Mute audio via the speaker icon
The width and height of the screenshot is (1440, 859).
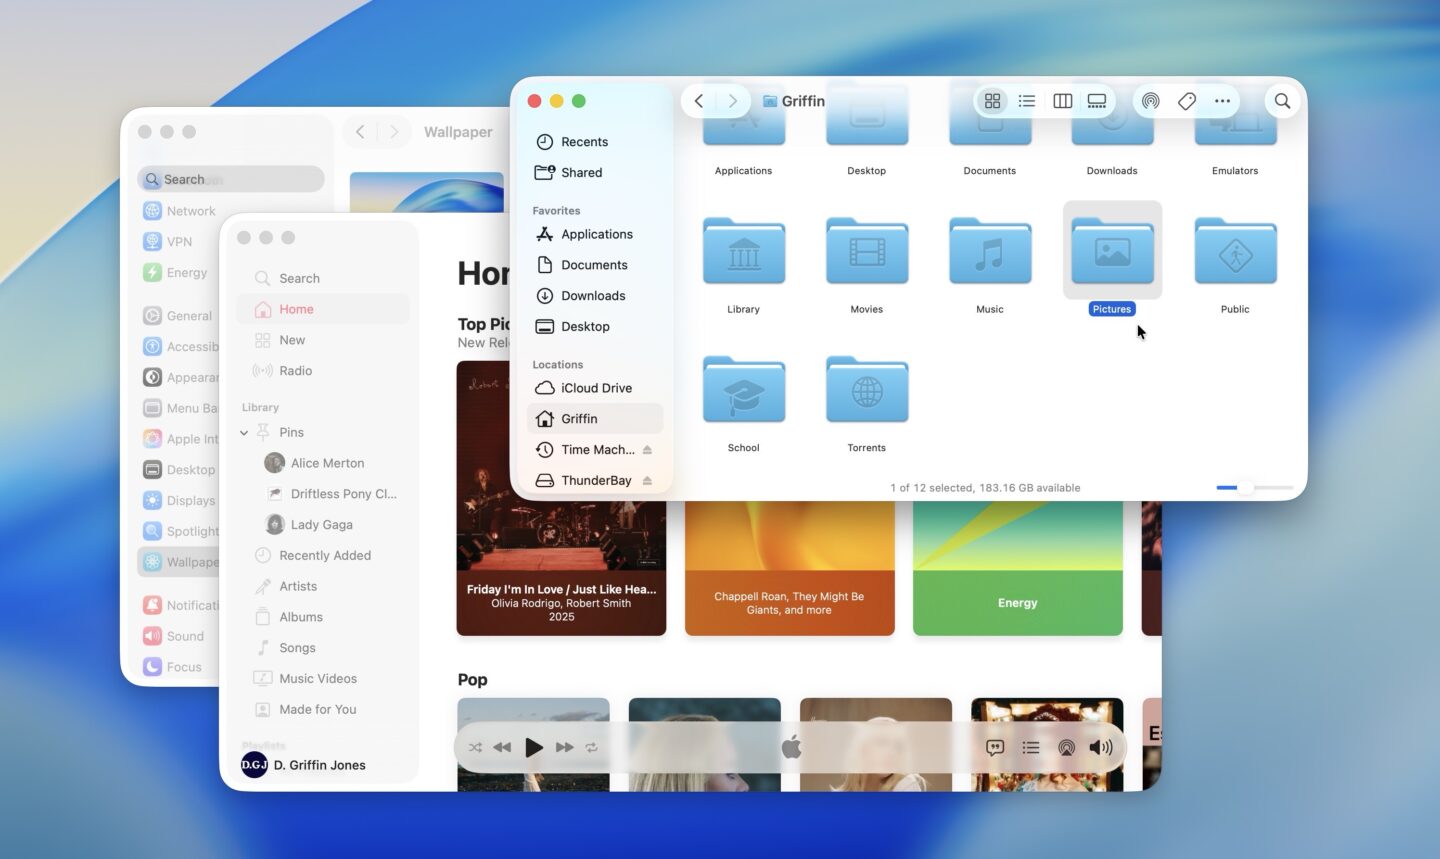pos(1100,747)
